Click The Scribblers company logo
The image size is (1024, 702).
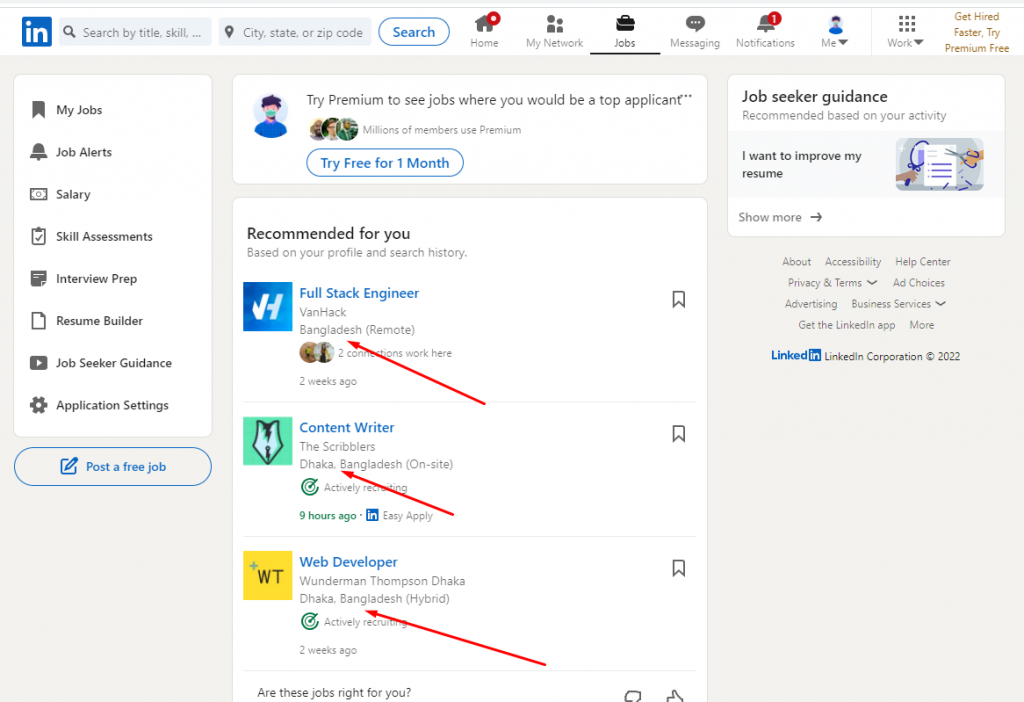[268, 441]
